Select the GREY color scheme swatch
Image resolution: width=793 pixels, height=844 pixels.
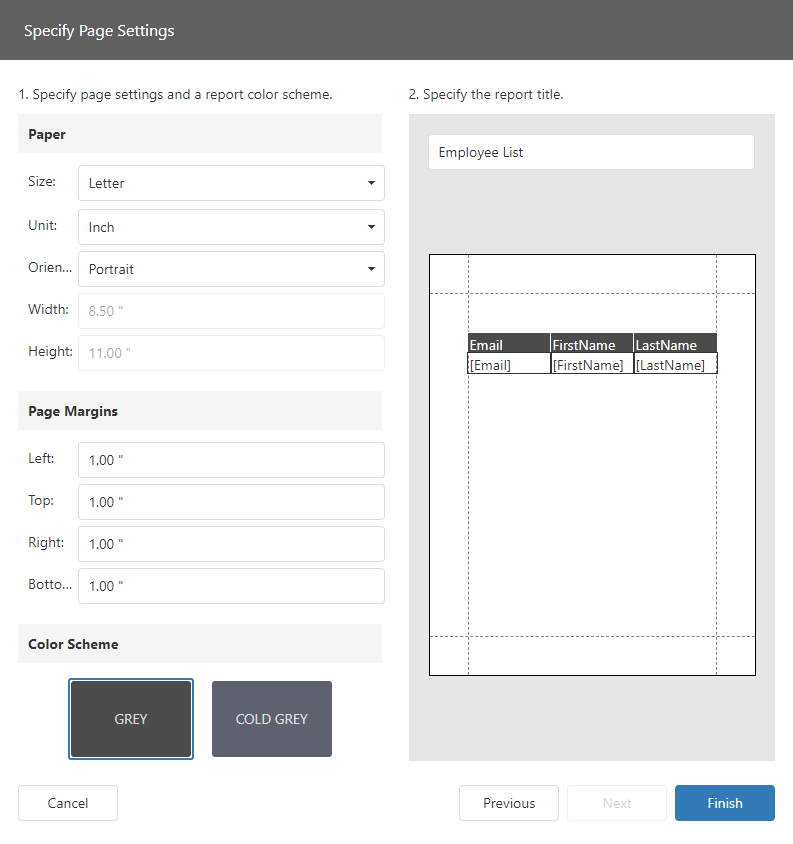[x=131, y=719]
